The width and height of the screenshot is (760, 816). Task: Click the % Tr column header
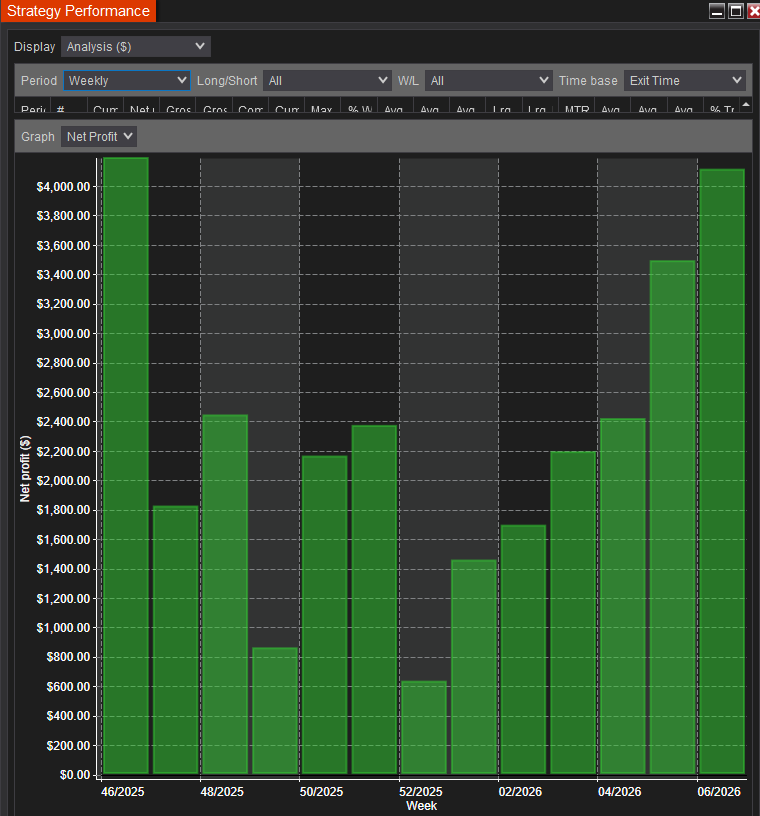pyautogui.click(x=721, y=108)
